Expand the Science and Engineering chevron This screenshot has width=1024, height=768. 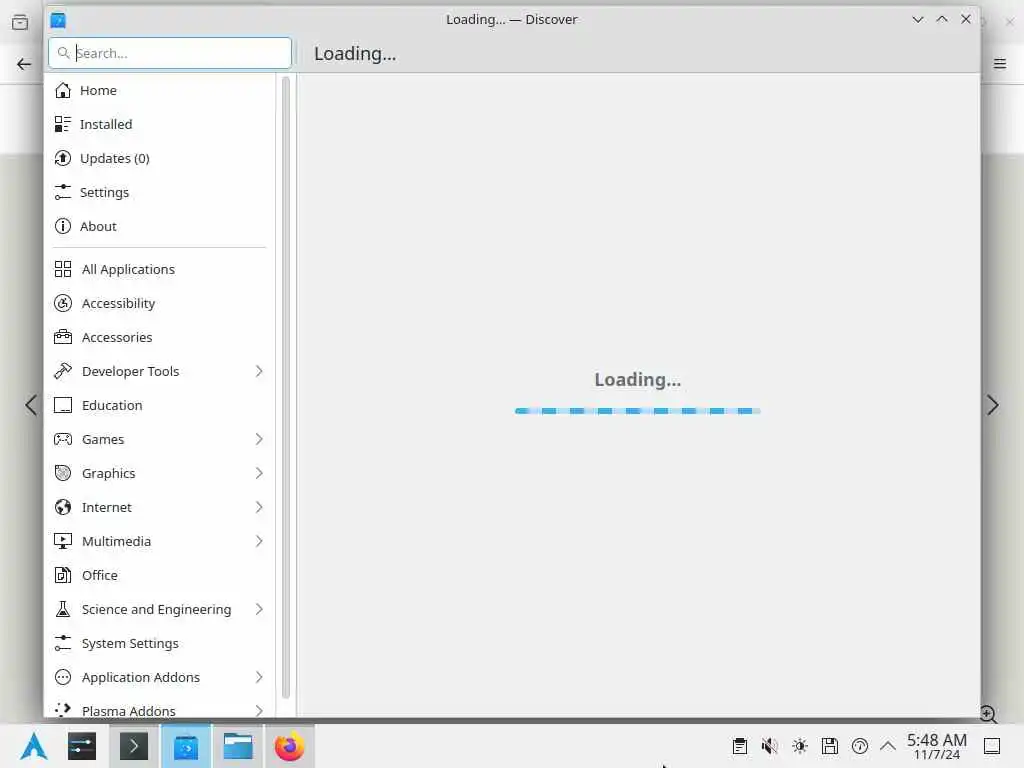pos(259,609)
